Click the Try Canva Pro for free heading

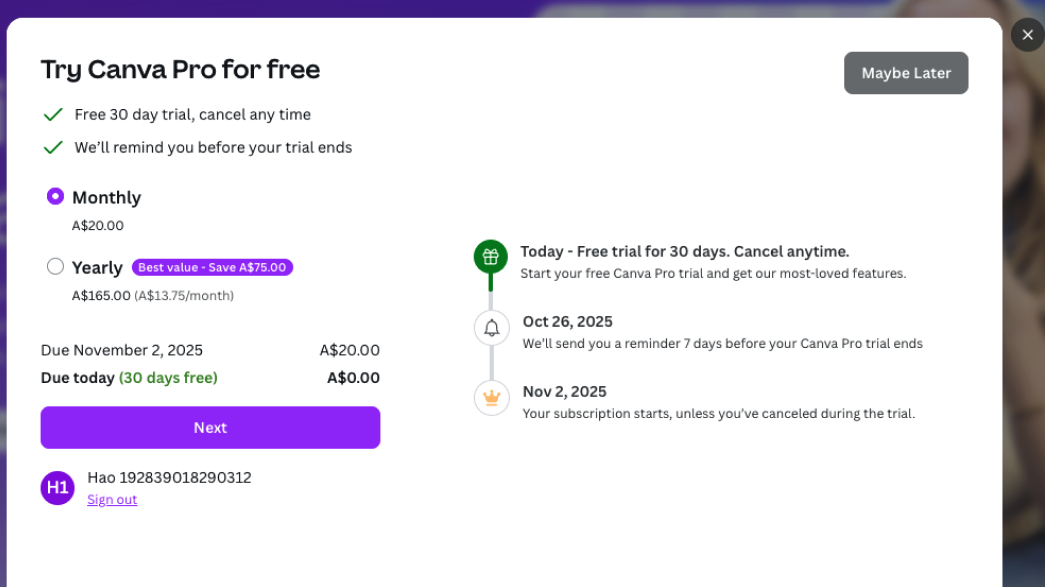(x=180, y=69)
